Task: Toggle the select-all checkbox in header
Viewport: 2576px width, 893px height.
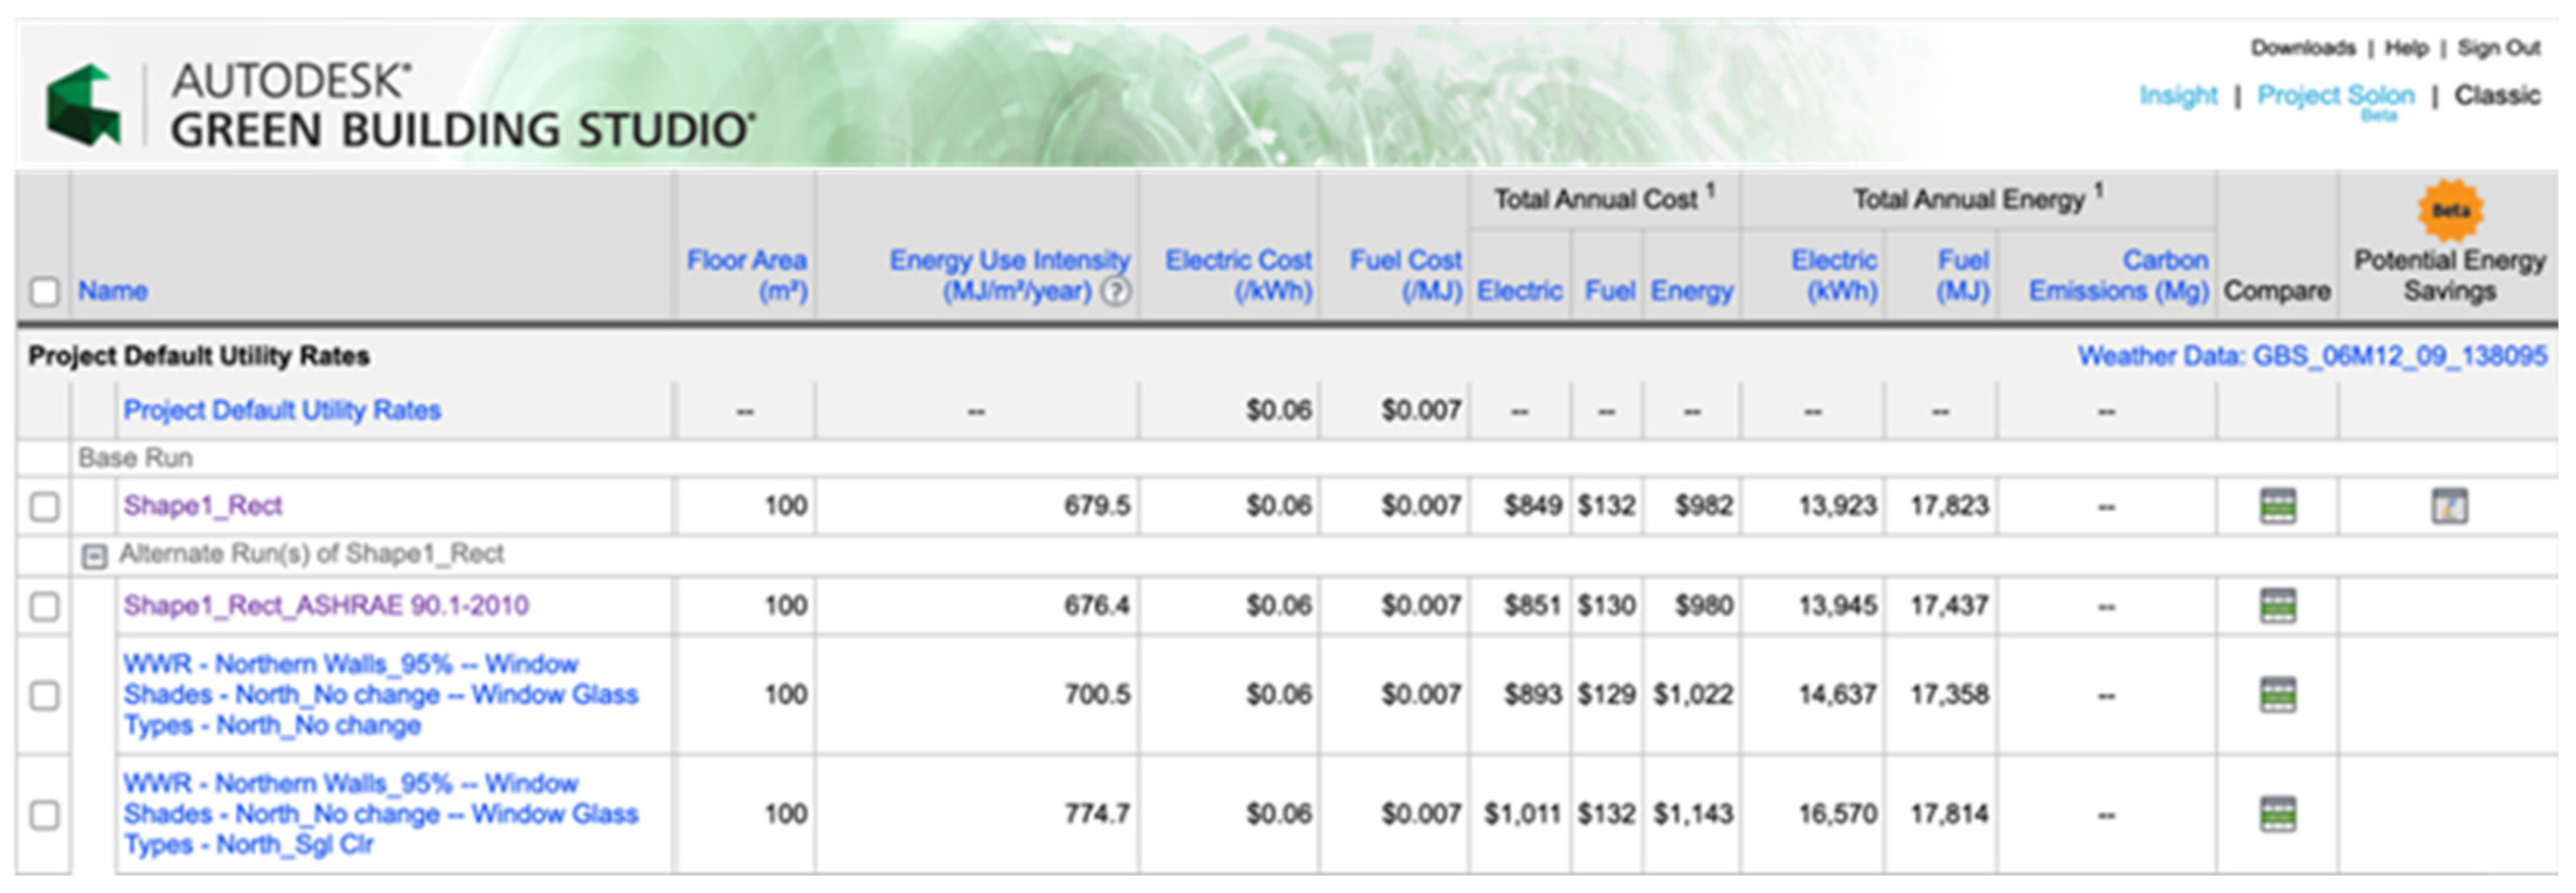Action: click(44, 292)
